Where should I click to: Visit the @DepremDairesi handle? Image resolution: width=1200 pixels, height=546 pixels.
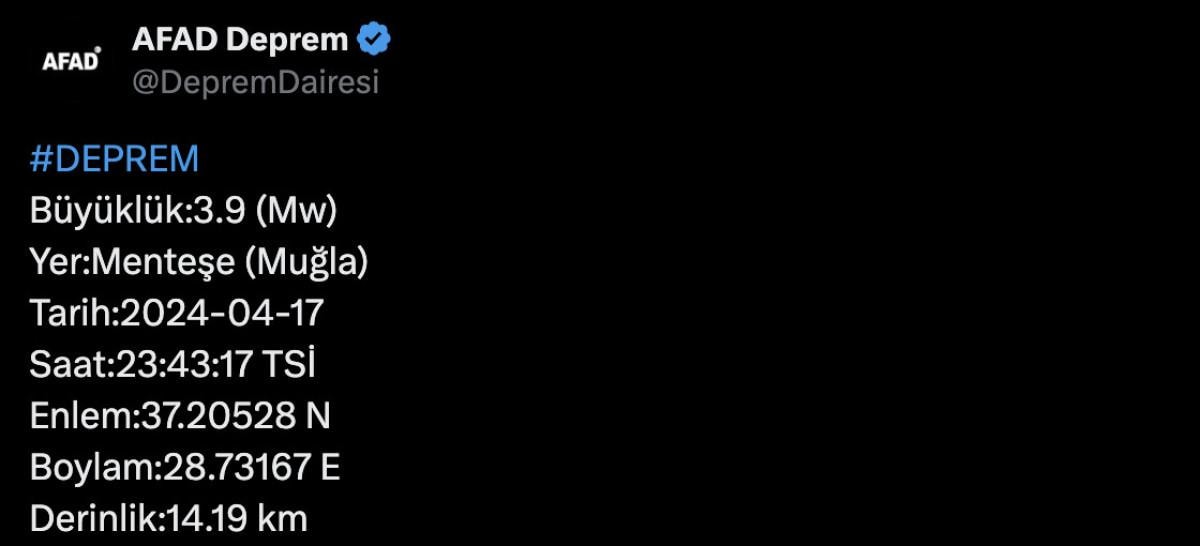[x=255, y=84]
